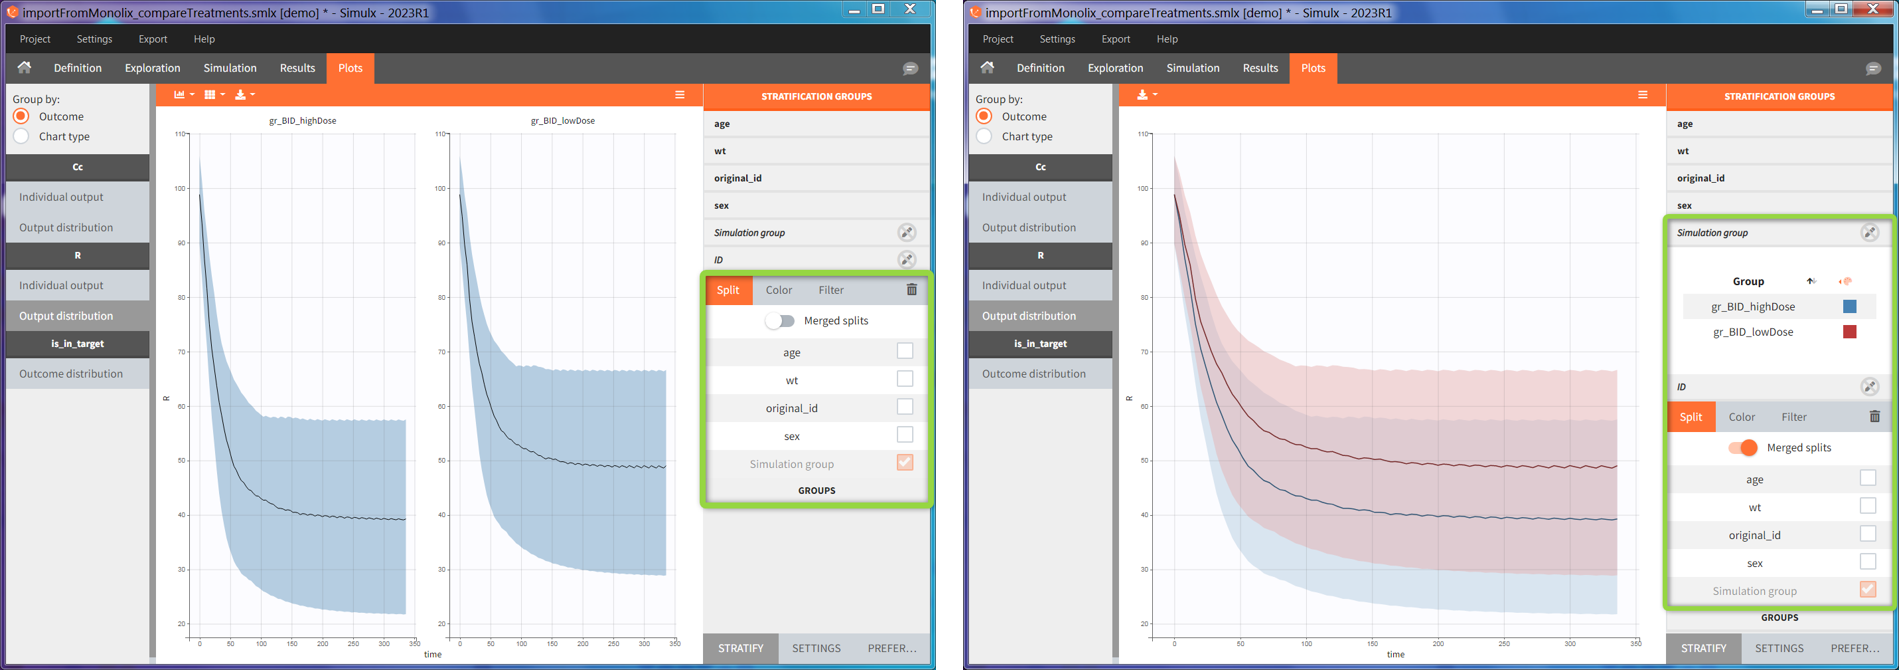The width and height of the screenshot is (1899, 670).
Task: Open the Export menu in left window
Action: [x=152, y=39]
